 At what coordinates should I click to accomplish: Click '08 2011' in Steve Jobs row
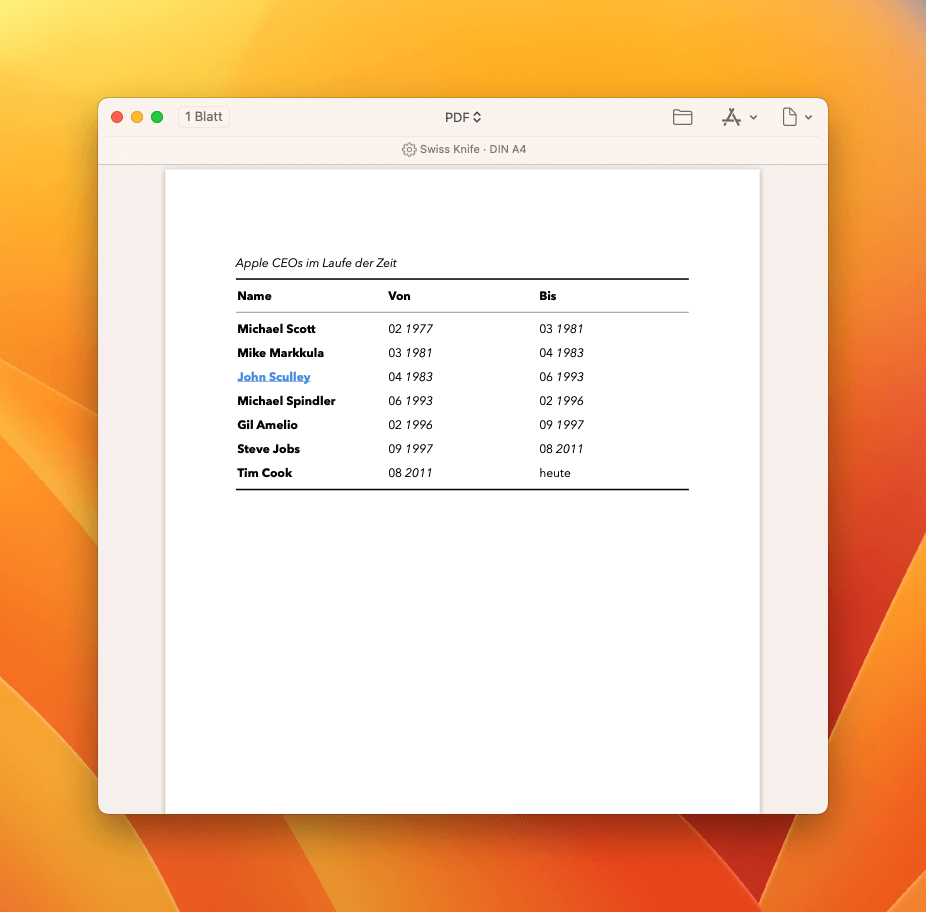pyautogui.click(x=561, y=449)
